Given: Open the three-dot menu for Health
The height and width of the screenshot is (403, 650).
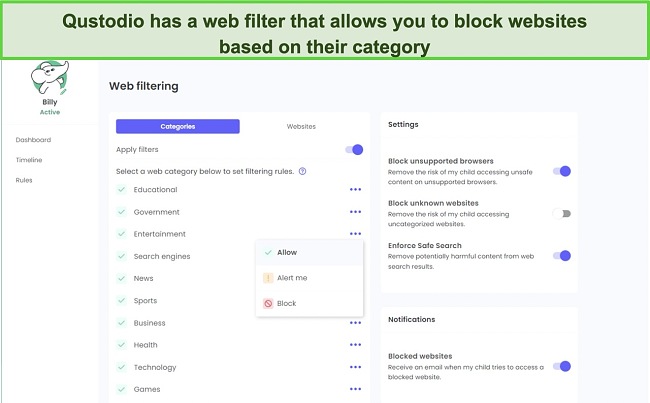Looking at the screenshot, I should coord(355,345).
